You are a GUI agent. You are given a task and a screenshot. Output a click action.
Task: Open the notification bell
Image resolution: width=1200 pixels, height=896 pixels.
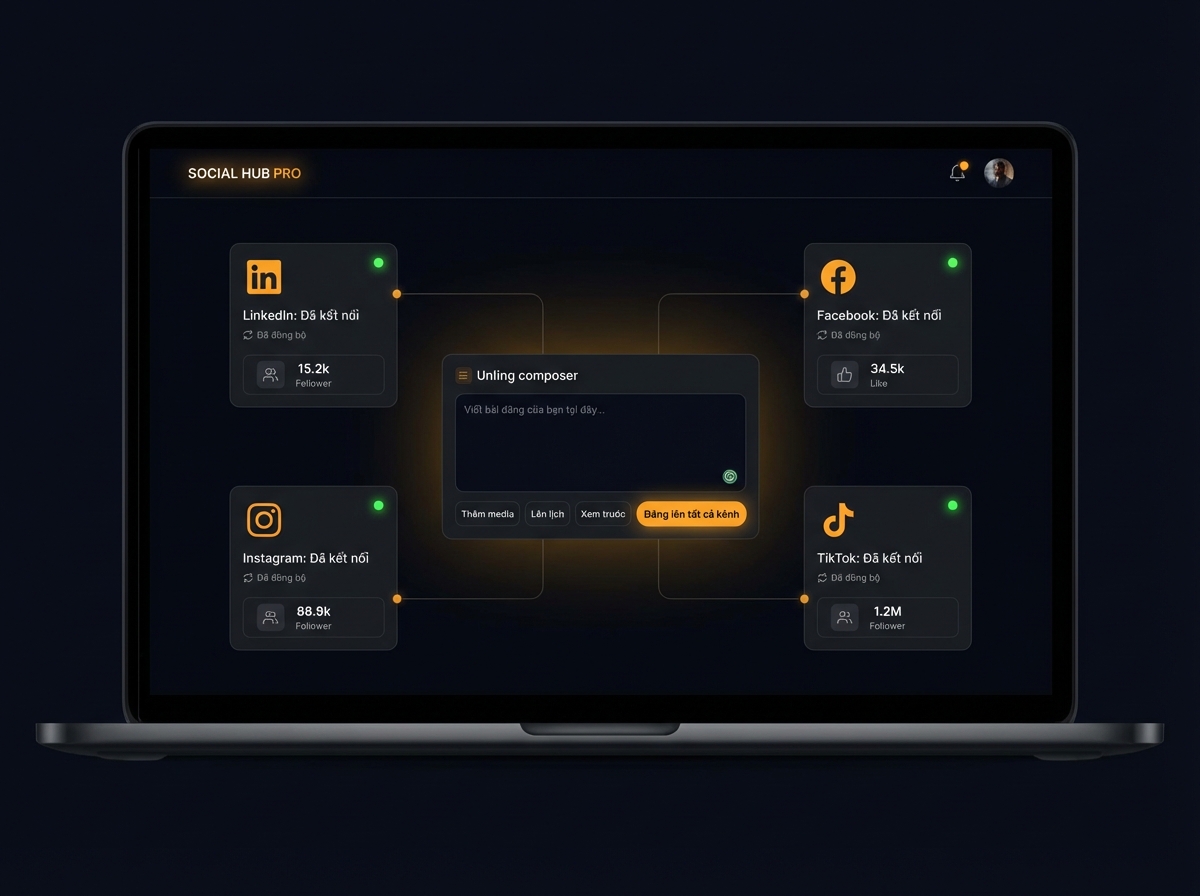tap(957, 173)
